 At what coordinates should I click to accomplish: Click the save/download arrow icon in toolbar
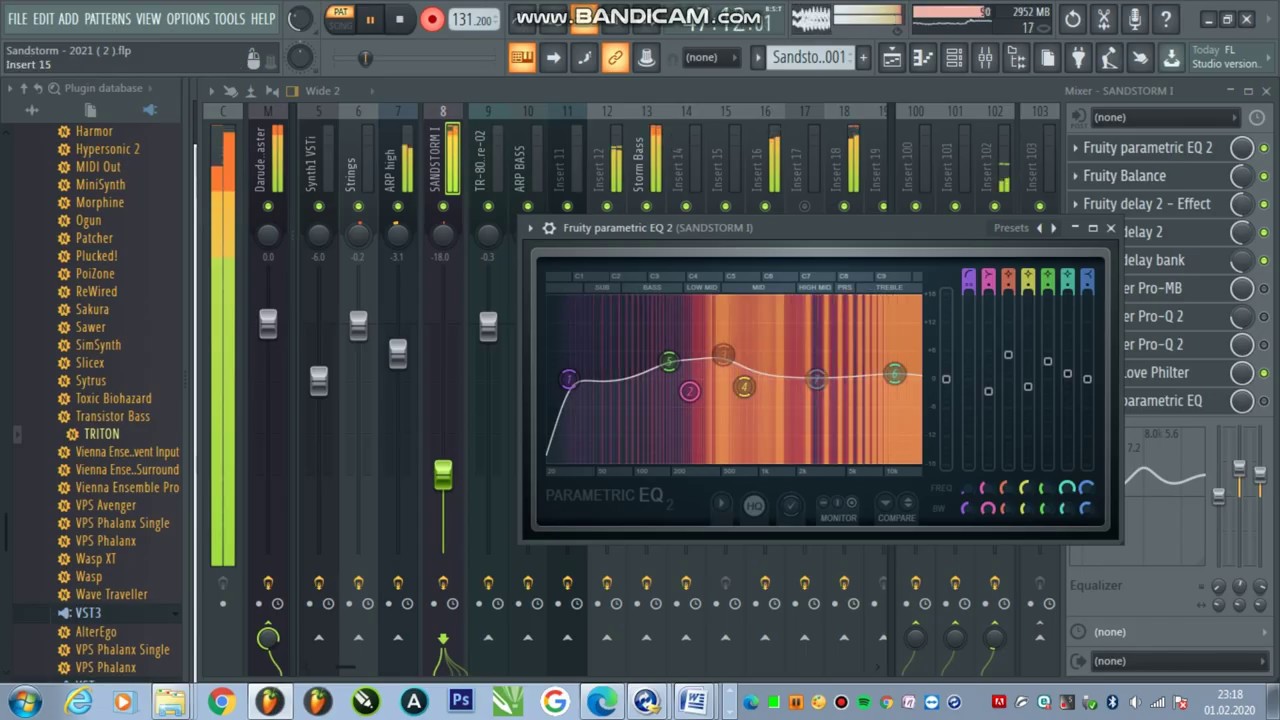click(1171, 58)
